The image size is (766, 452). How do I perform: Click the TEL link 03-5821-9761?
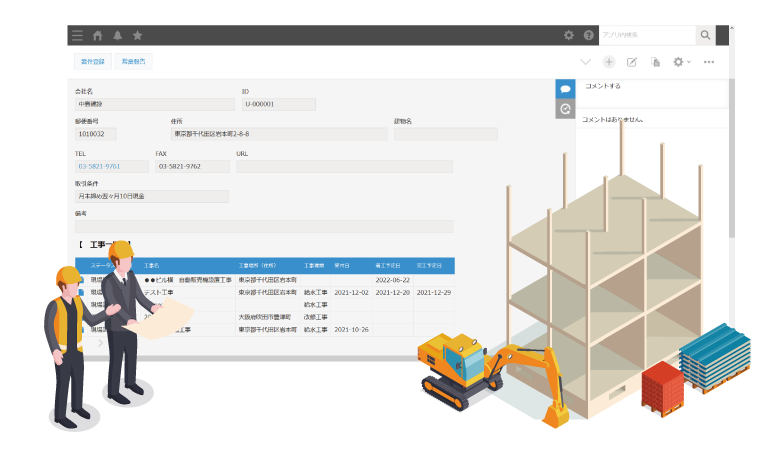[x=98, y=167]
